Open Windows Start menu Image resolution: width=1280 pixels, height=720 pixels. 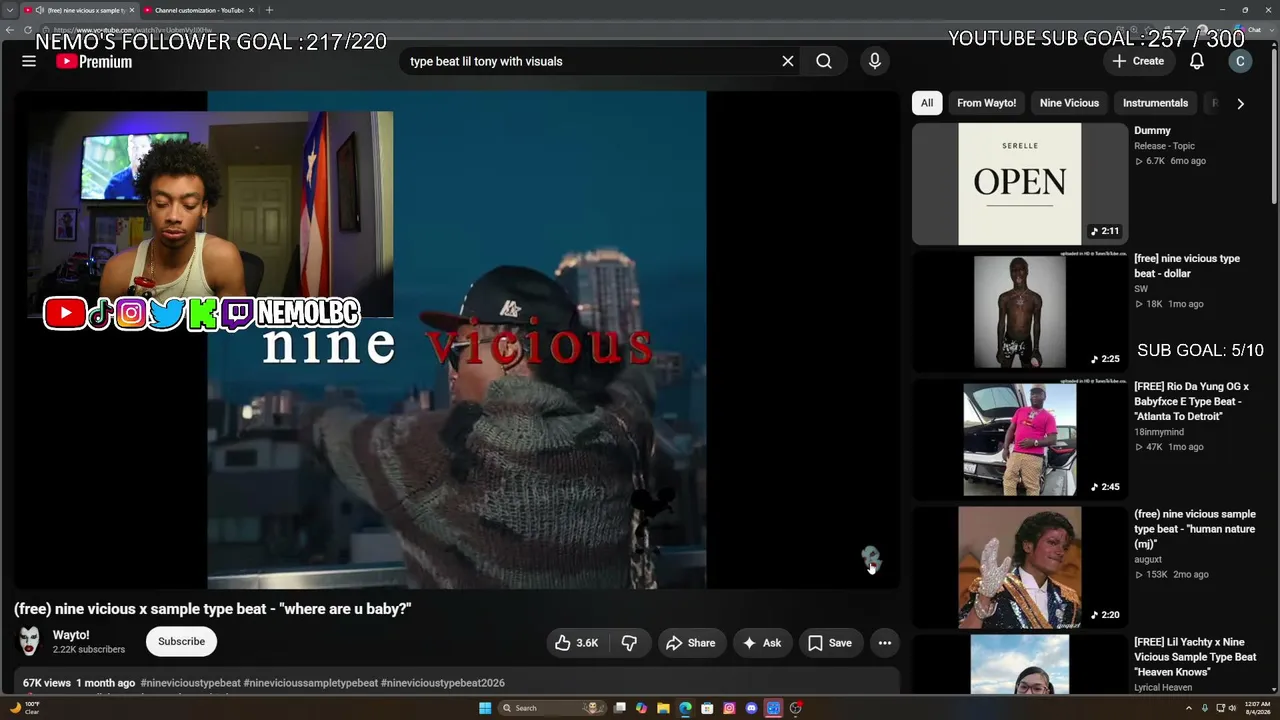485,708
